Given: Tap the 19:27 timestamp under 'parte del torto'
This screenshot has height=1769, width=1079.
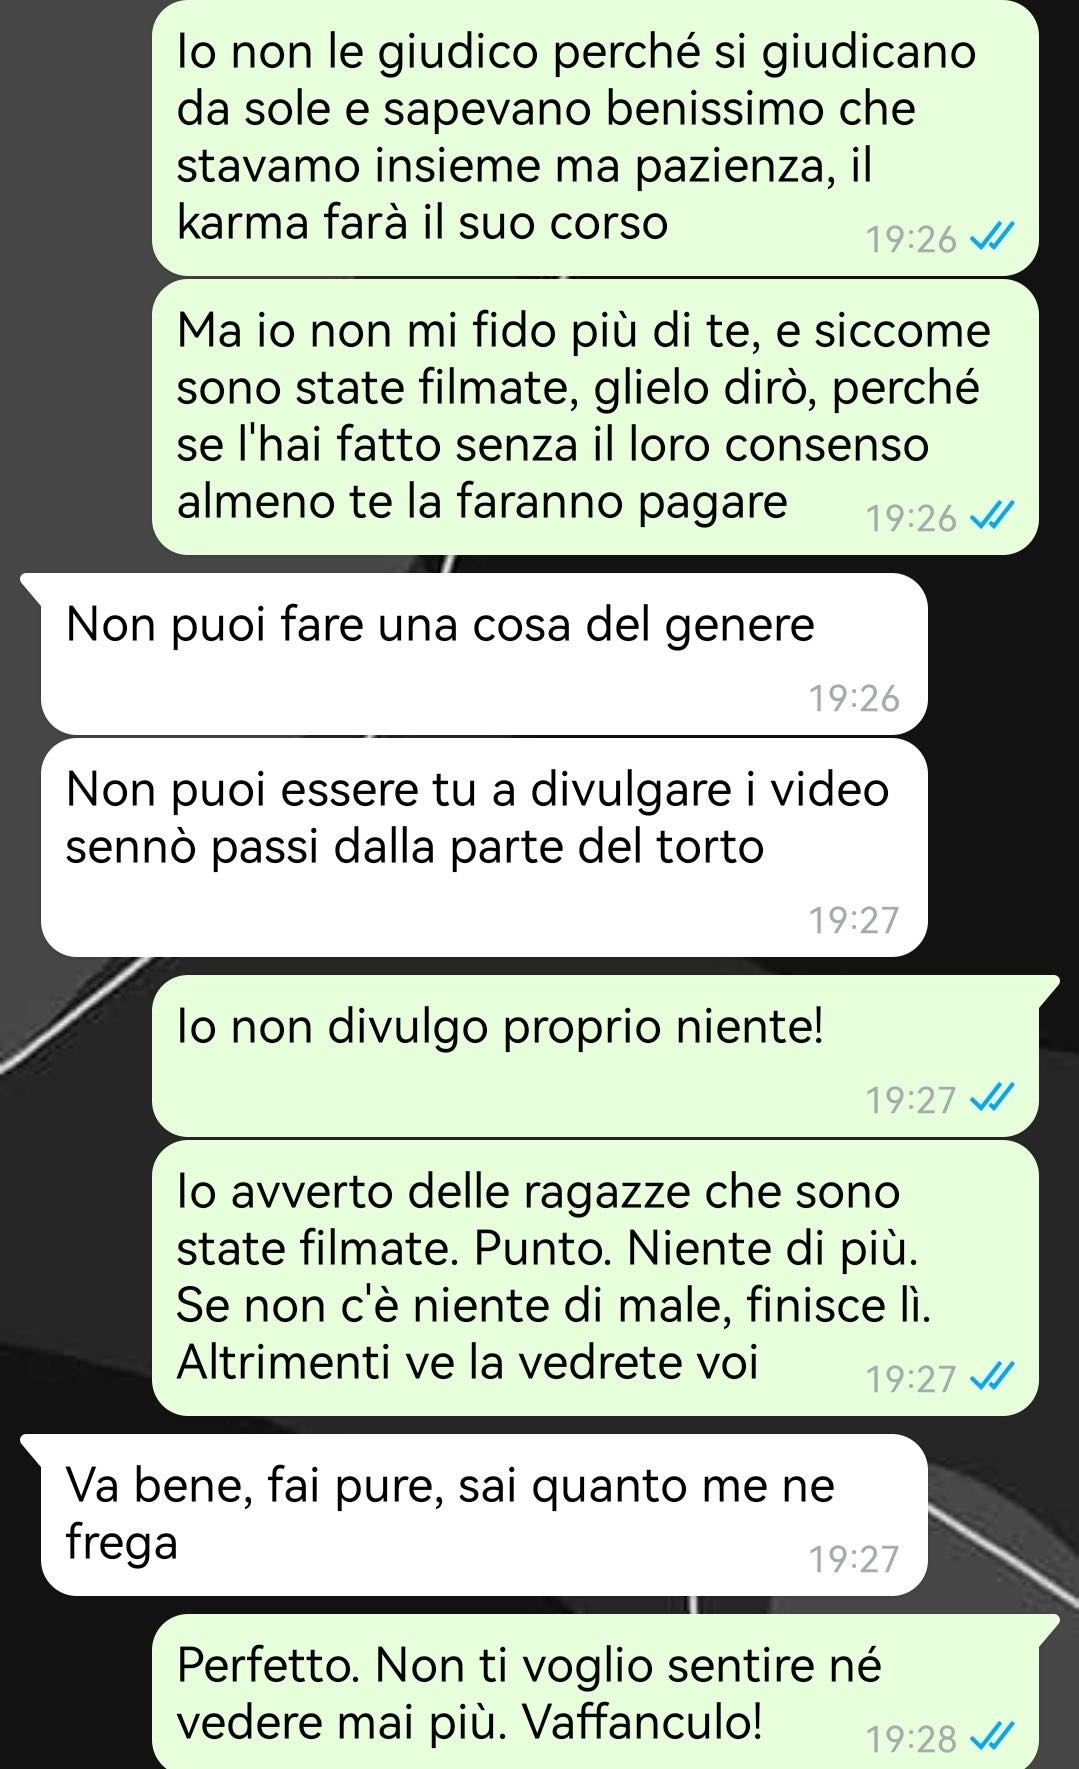Looking at the screenshot, I should pyautogui.click(x=855, y=919).
